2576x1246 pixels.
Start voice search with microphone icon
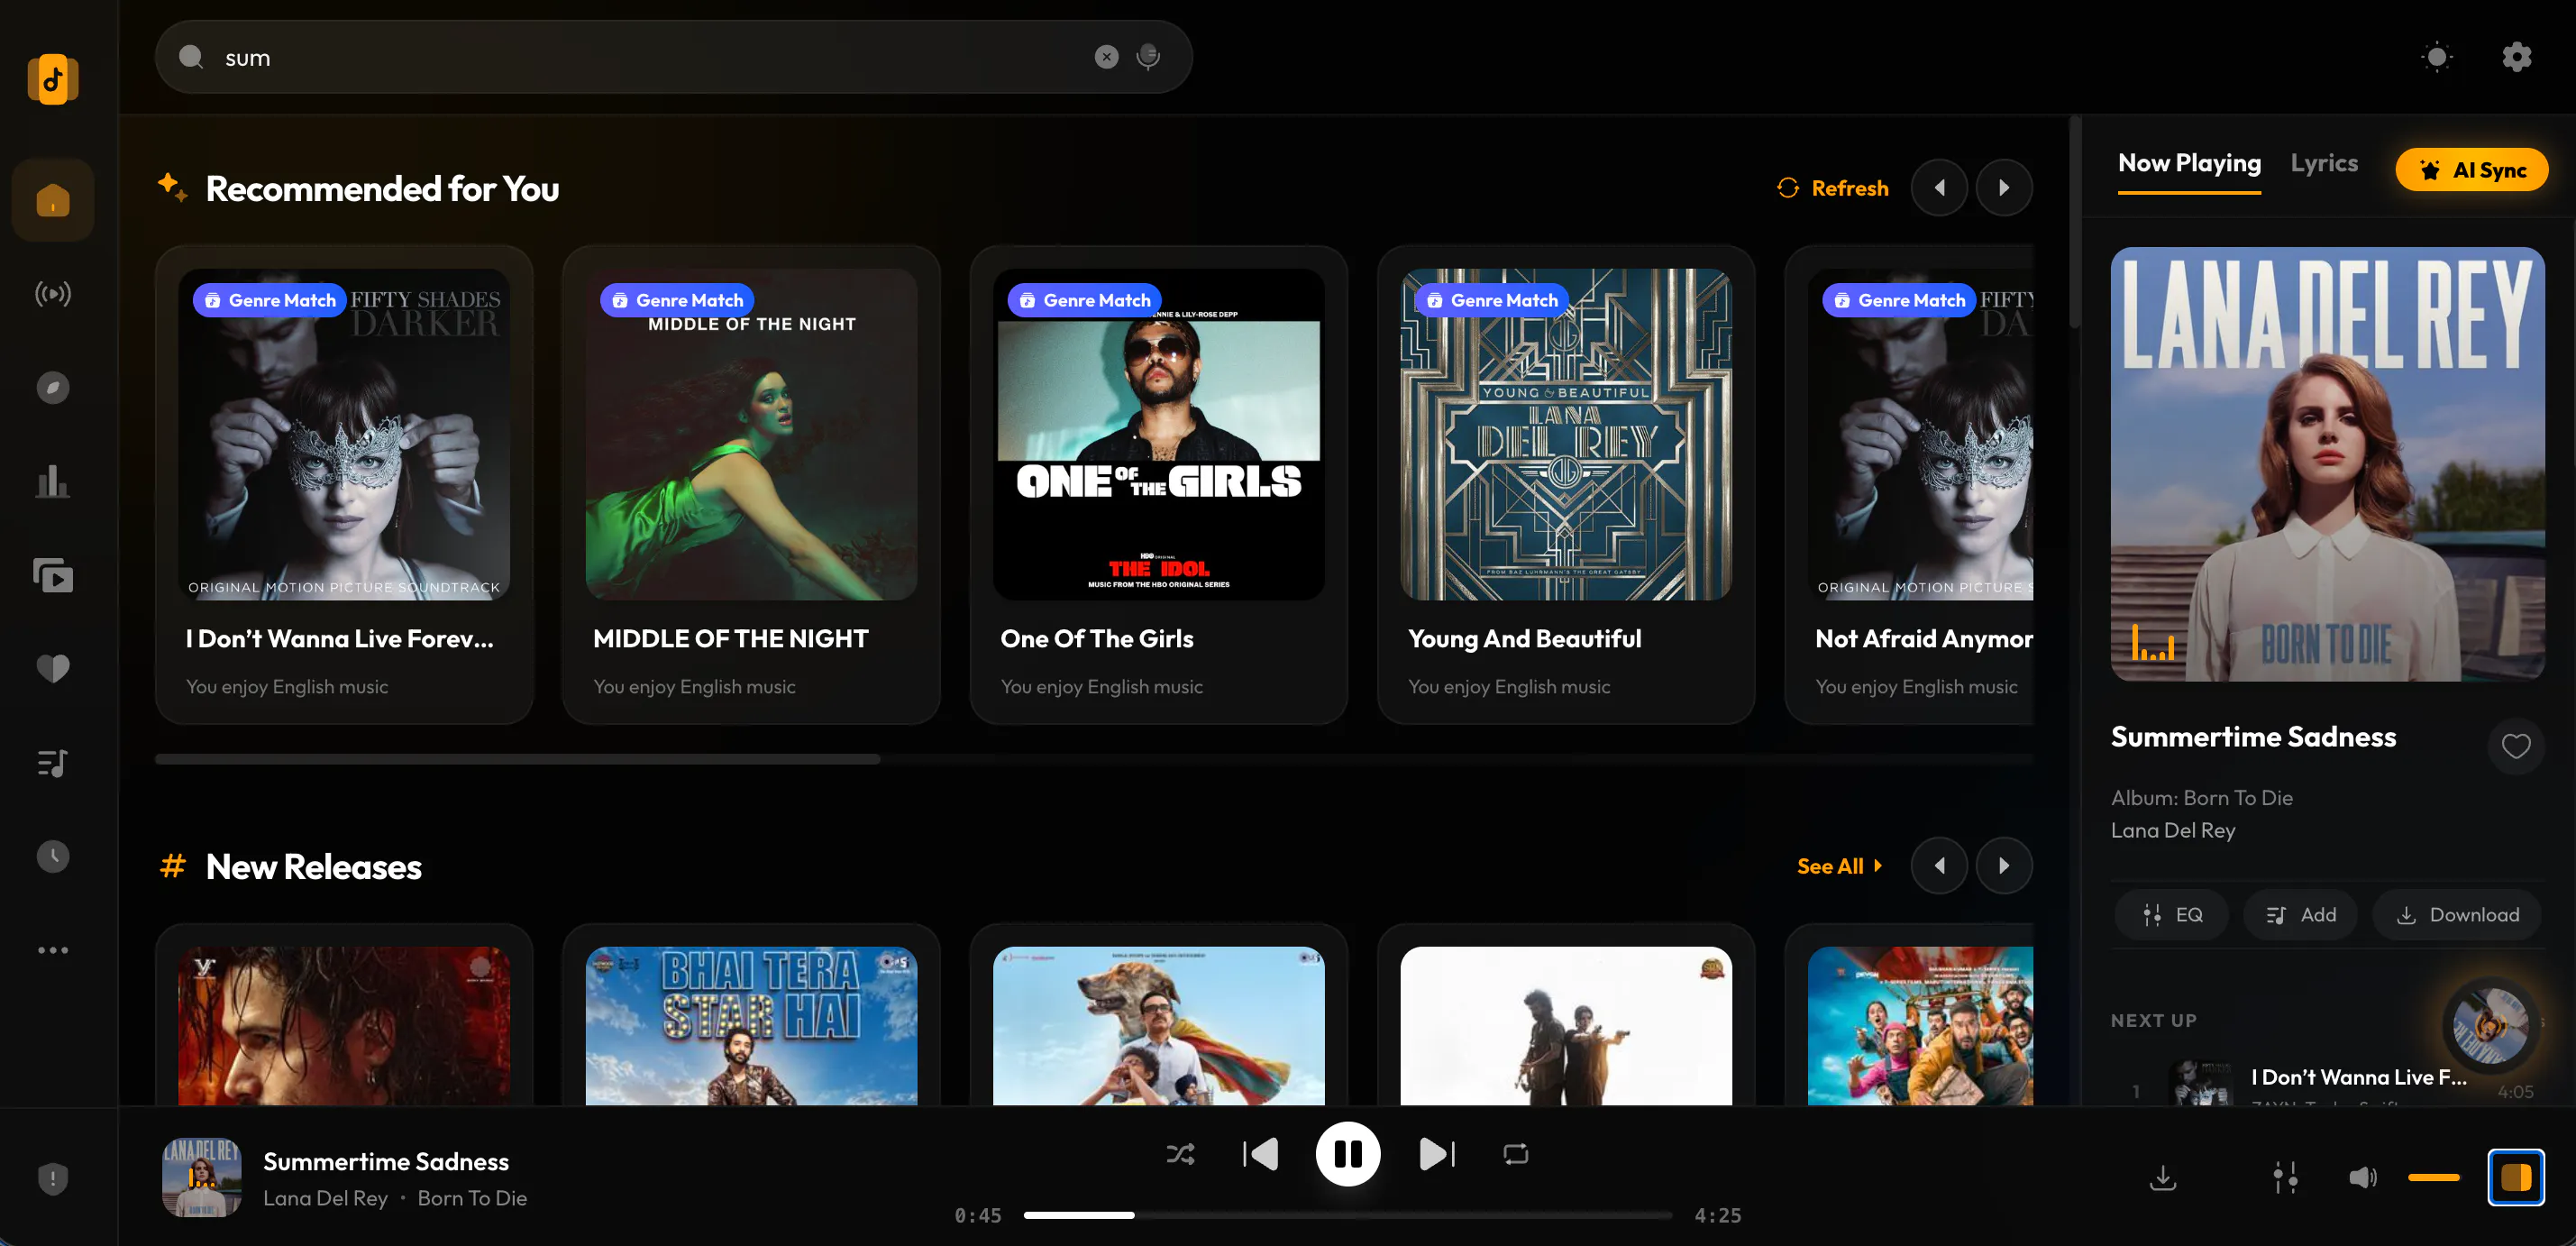pos(1148,57)
